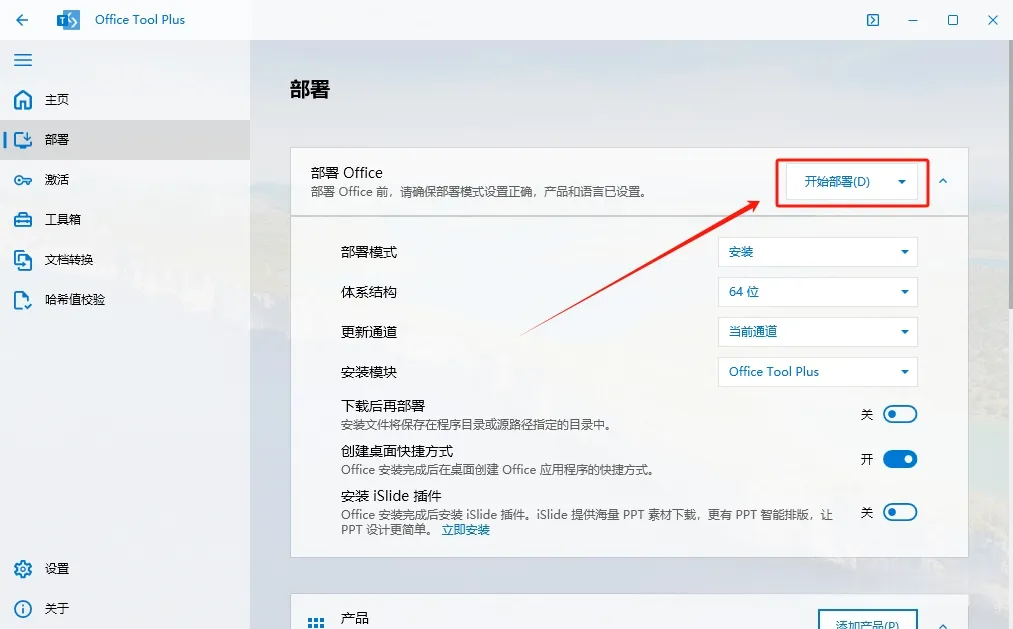1013x629 pixels.
Task: Open the 主页 home page
Action: tap(125, 99)
